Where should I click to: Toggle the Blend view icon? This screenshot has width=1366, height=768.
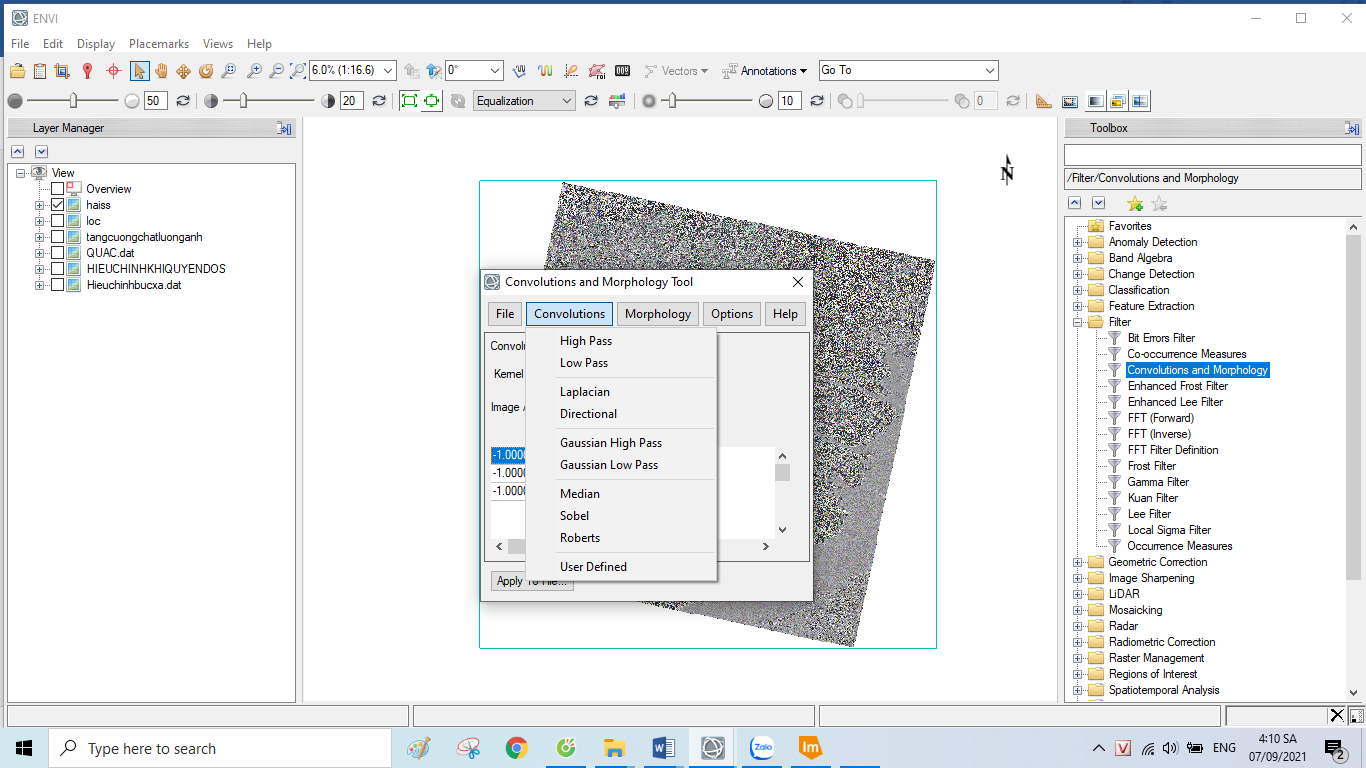[x=1095, y=101]
